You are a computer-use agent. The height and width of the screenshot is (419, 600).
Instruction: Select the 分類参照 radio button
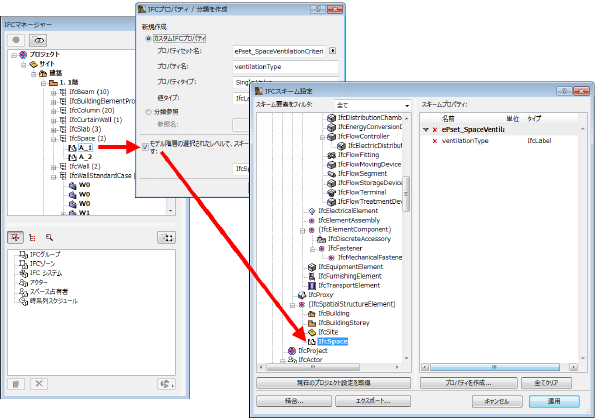pos(148,112)
